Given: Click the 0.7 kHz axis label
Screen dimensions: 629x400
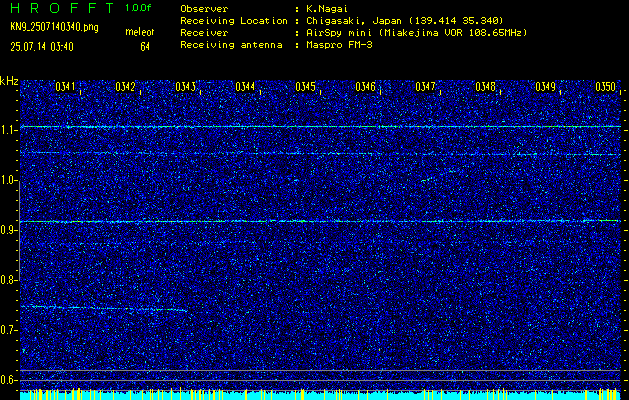Looking at the screenshot, I should tap(7, 330).
